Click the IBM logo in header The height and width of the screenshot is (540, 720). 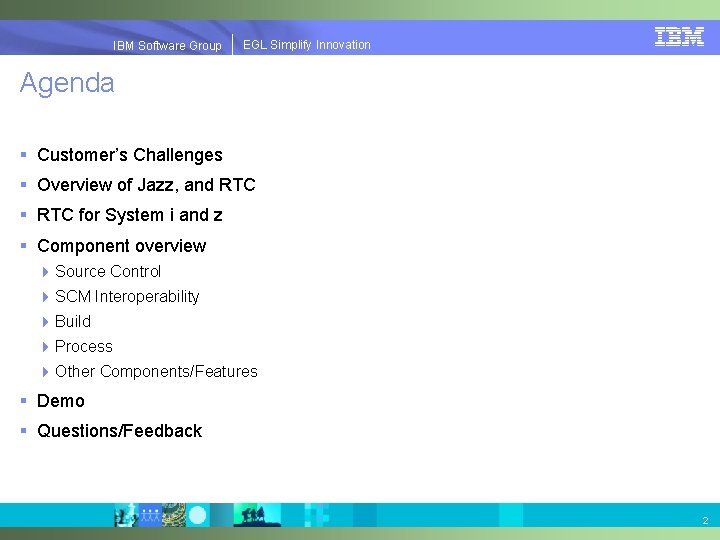[x=679, y=36]
